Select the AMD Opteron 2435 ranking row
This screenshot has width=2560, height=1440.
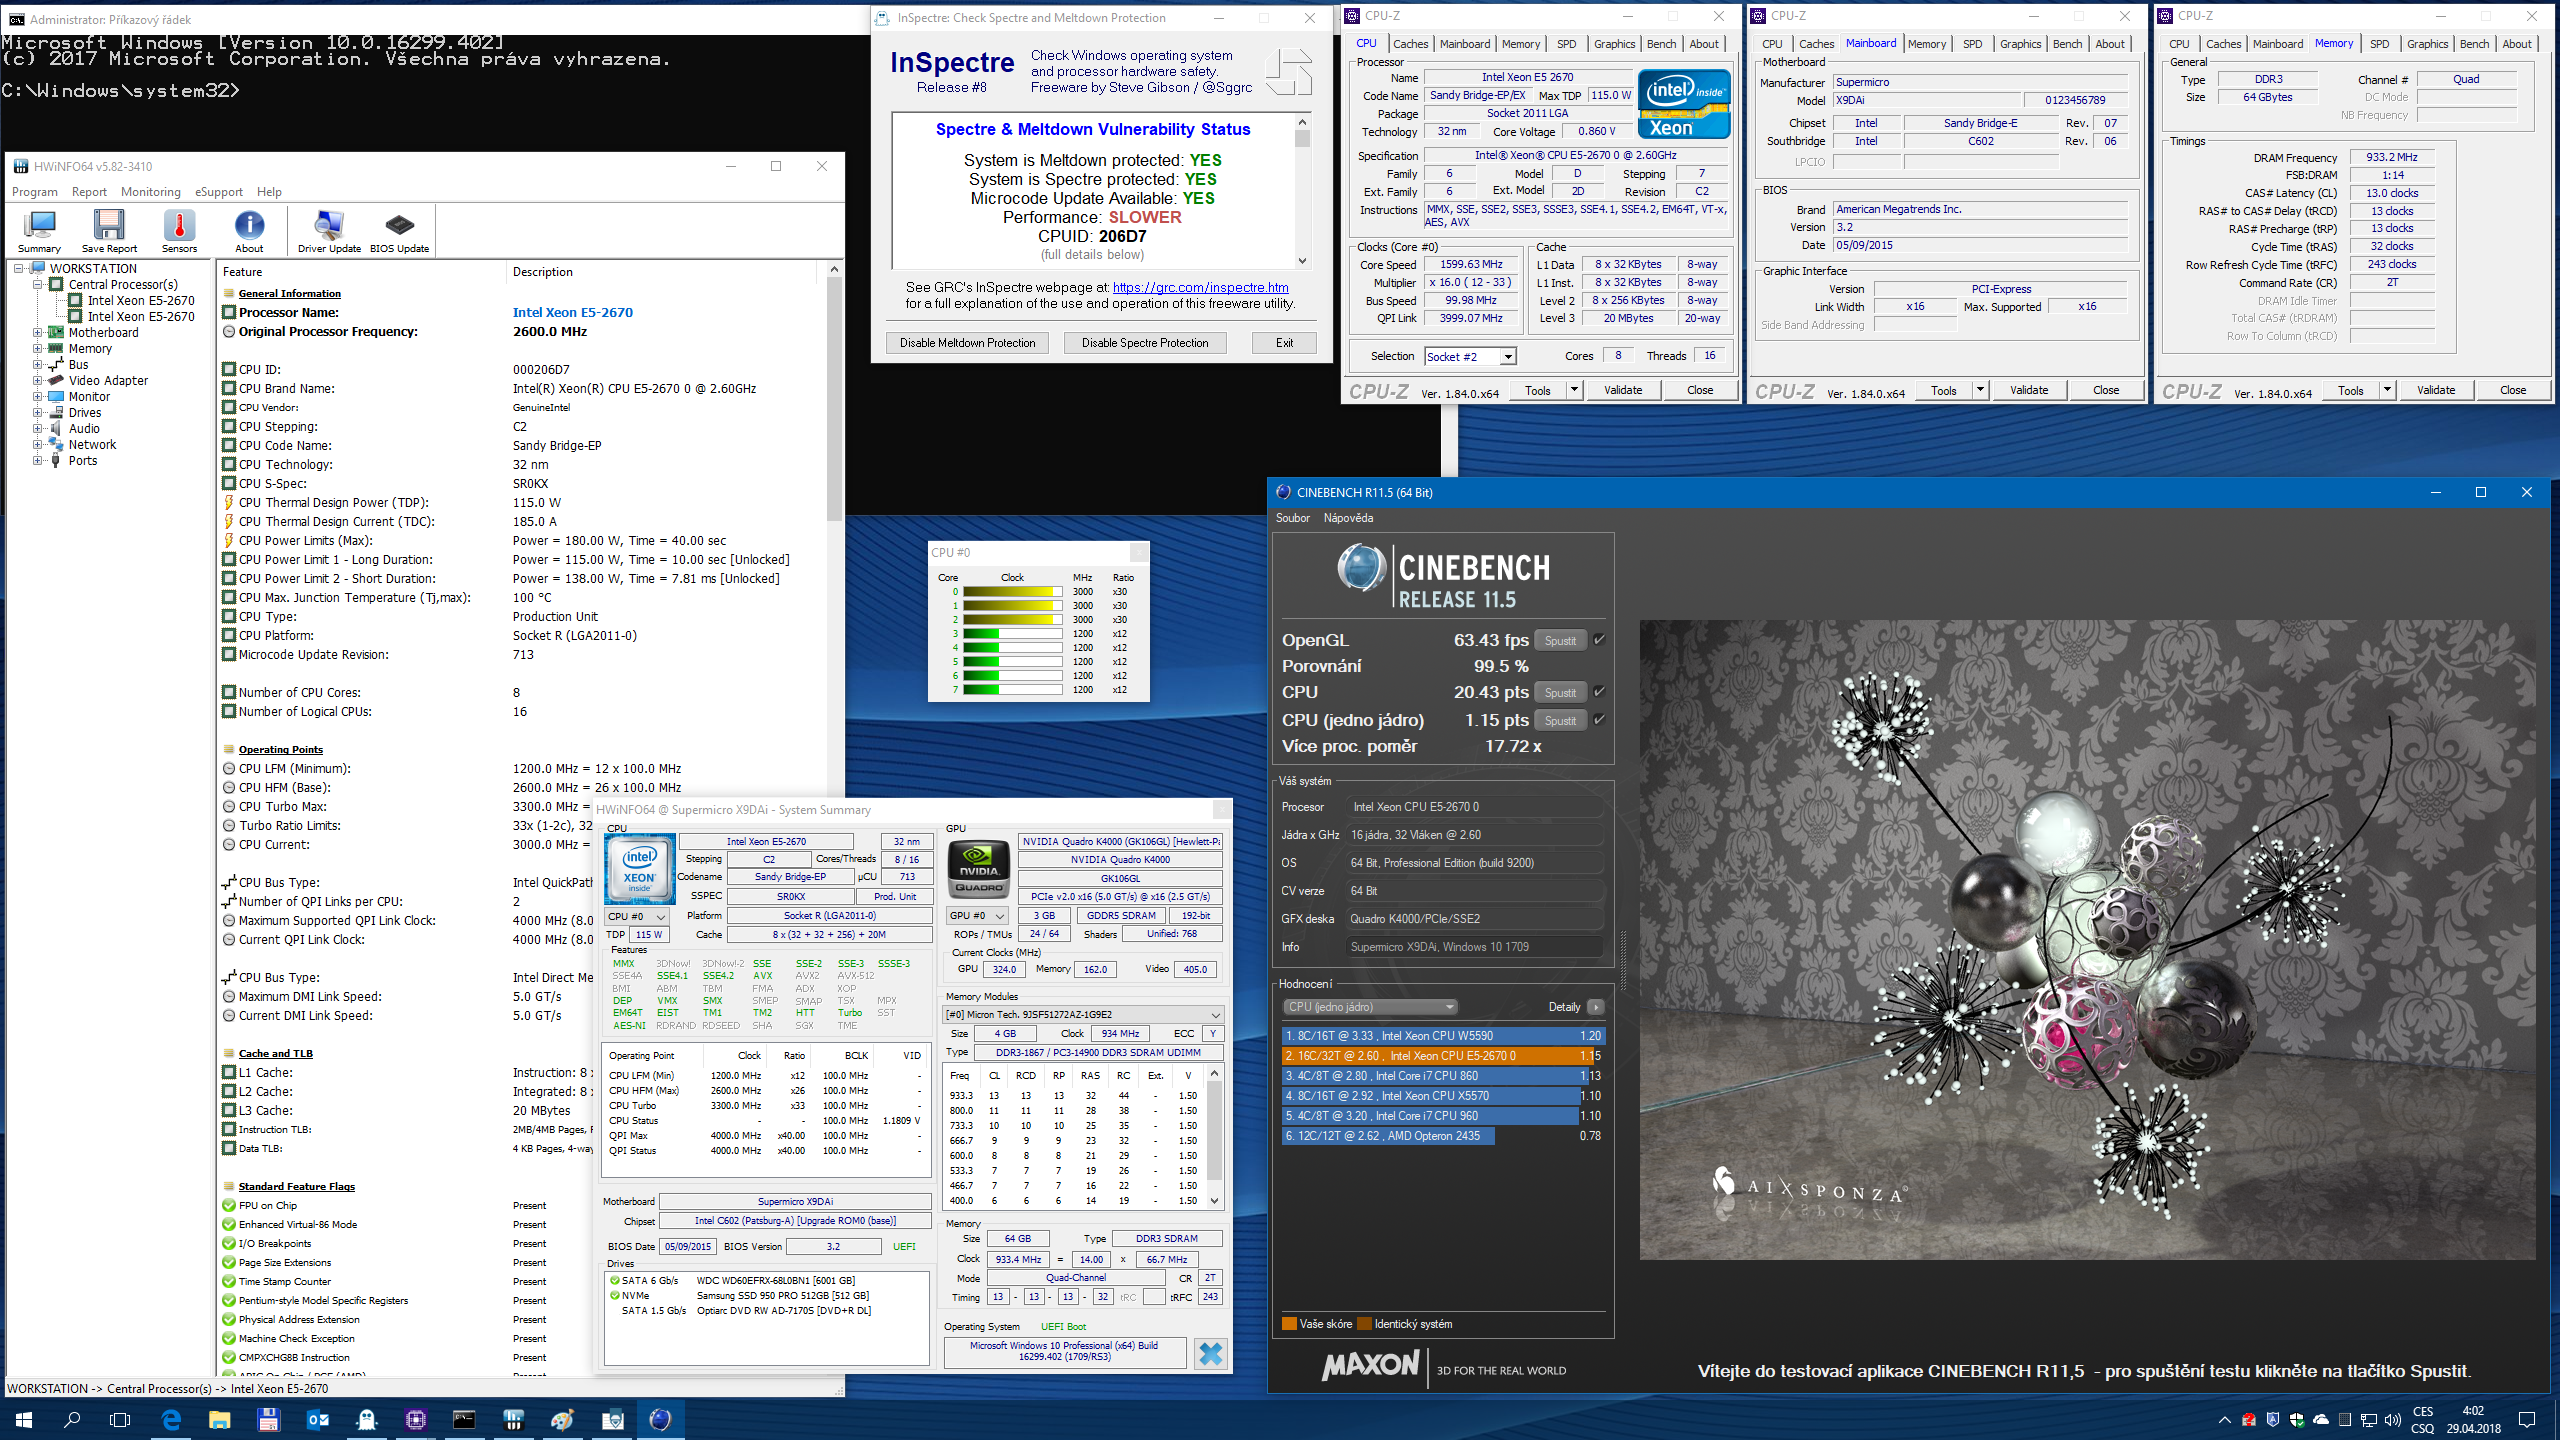pos(1442,1136)
